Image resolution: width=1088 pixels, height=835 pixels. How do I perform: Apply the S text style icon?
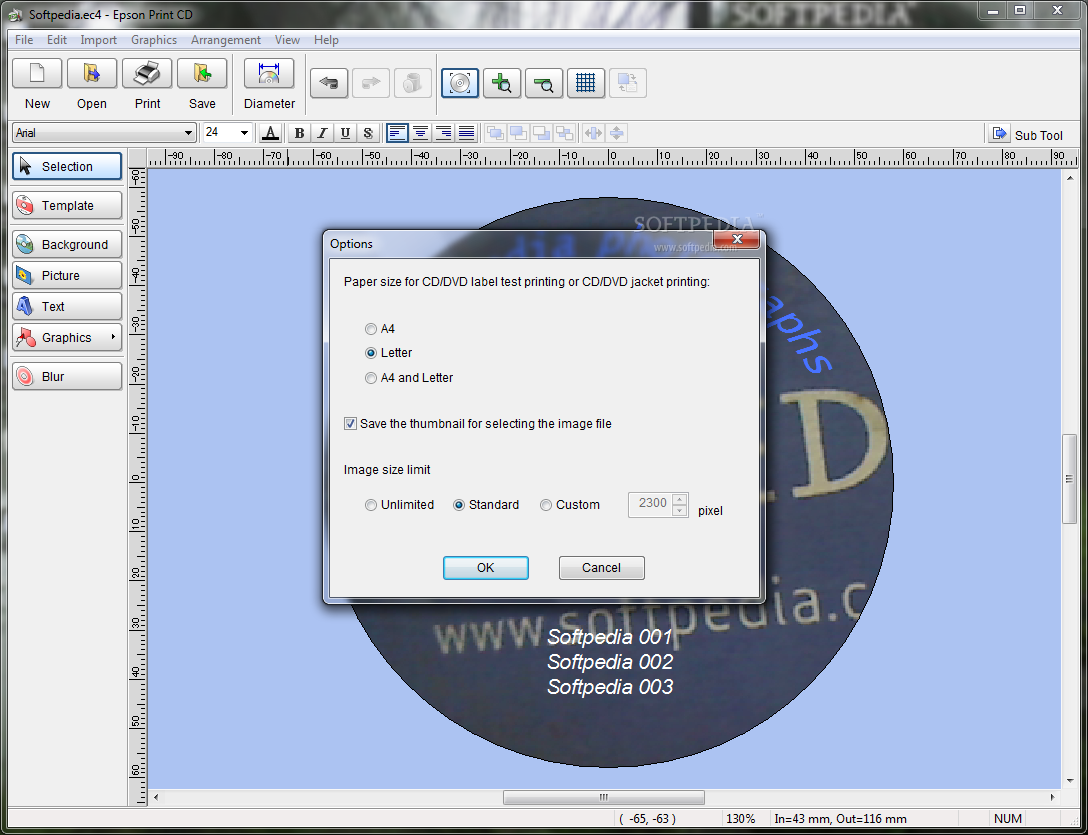click(368, 133)
